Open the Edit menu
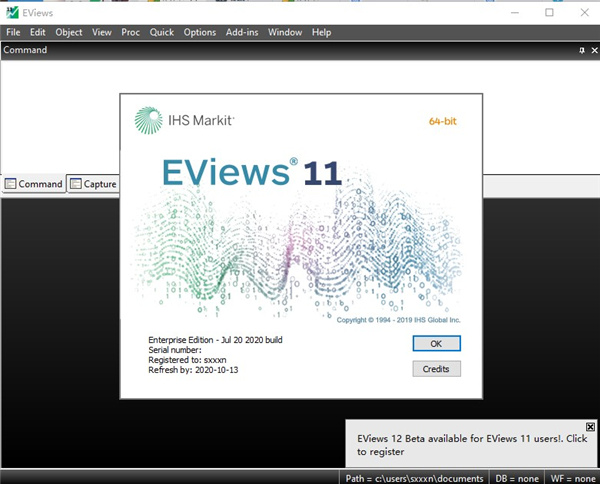600x484 pixels. [x=38, y=32]
